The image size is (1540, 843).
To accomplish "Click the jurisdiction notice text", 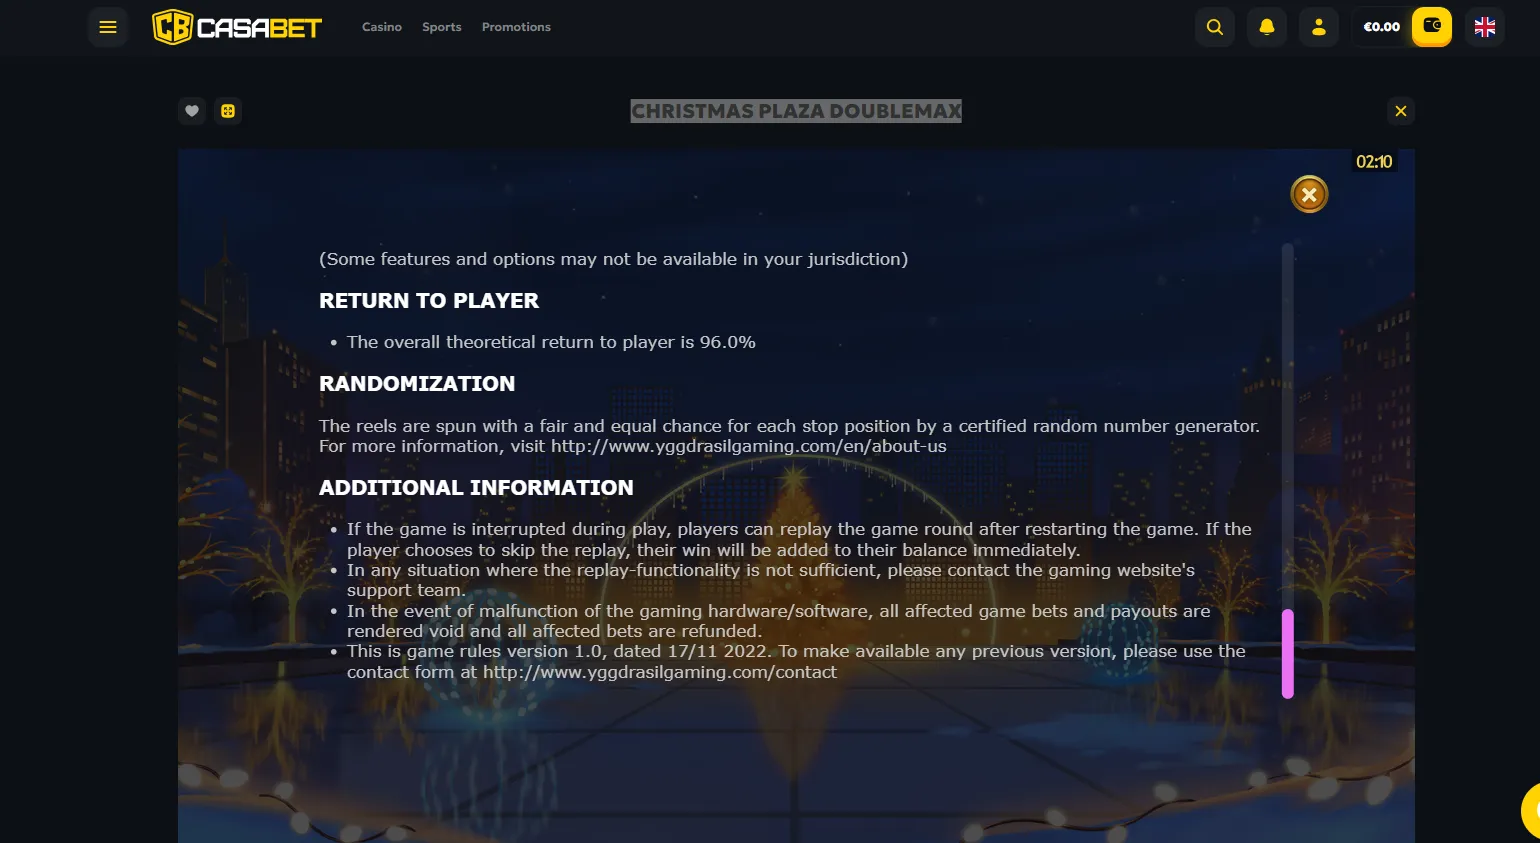I will pyautogui.click(x=613, y=259).
